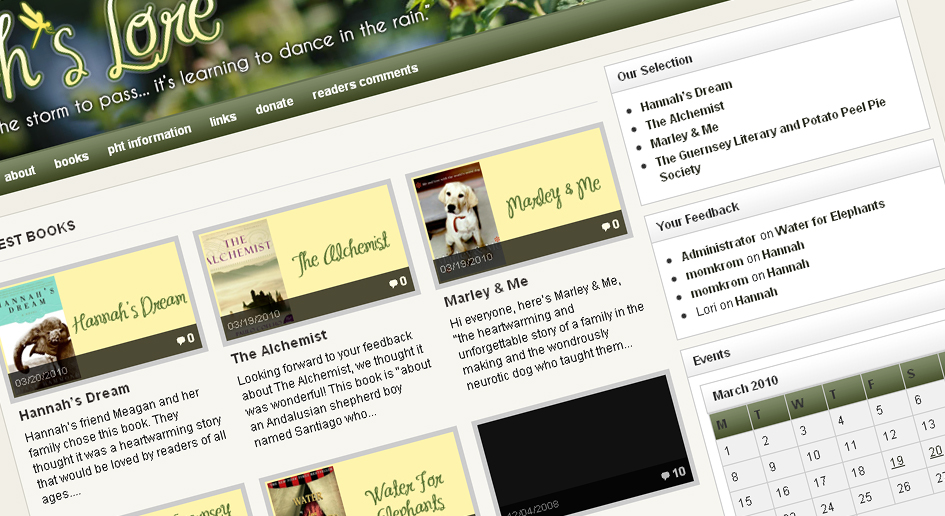Open The Alchemist post title

point(279,347)
